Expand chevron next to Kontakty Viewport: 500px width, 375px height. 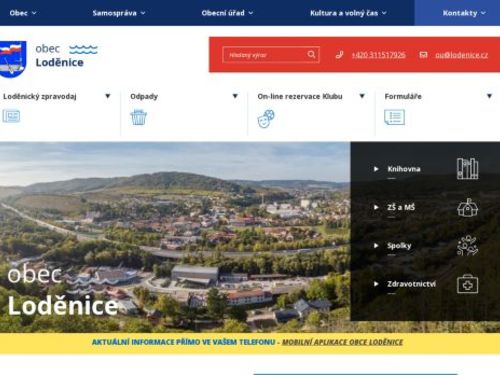483,13
